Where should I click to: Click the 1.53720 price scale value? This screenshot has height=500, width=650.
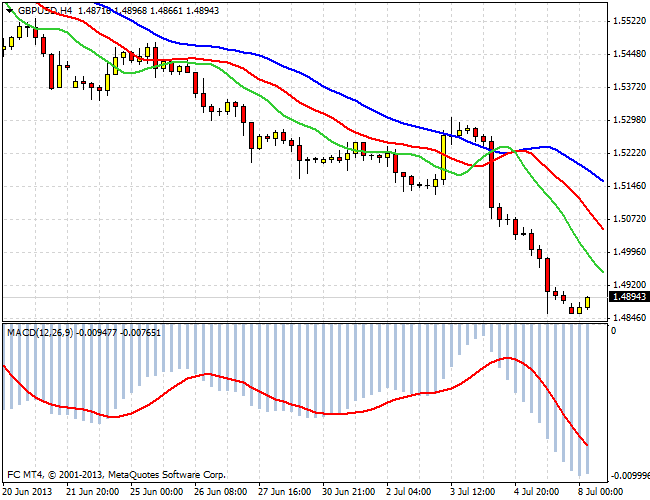pyautogui.click(x=629, y=87)
